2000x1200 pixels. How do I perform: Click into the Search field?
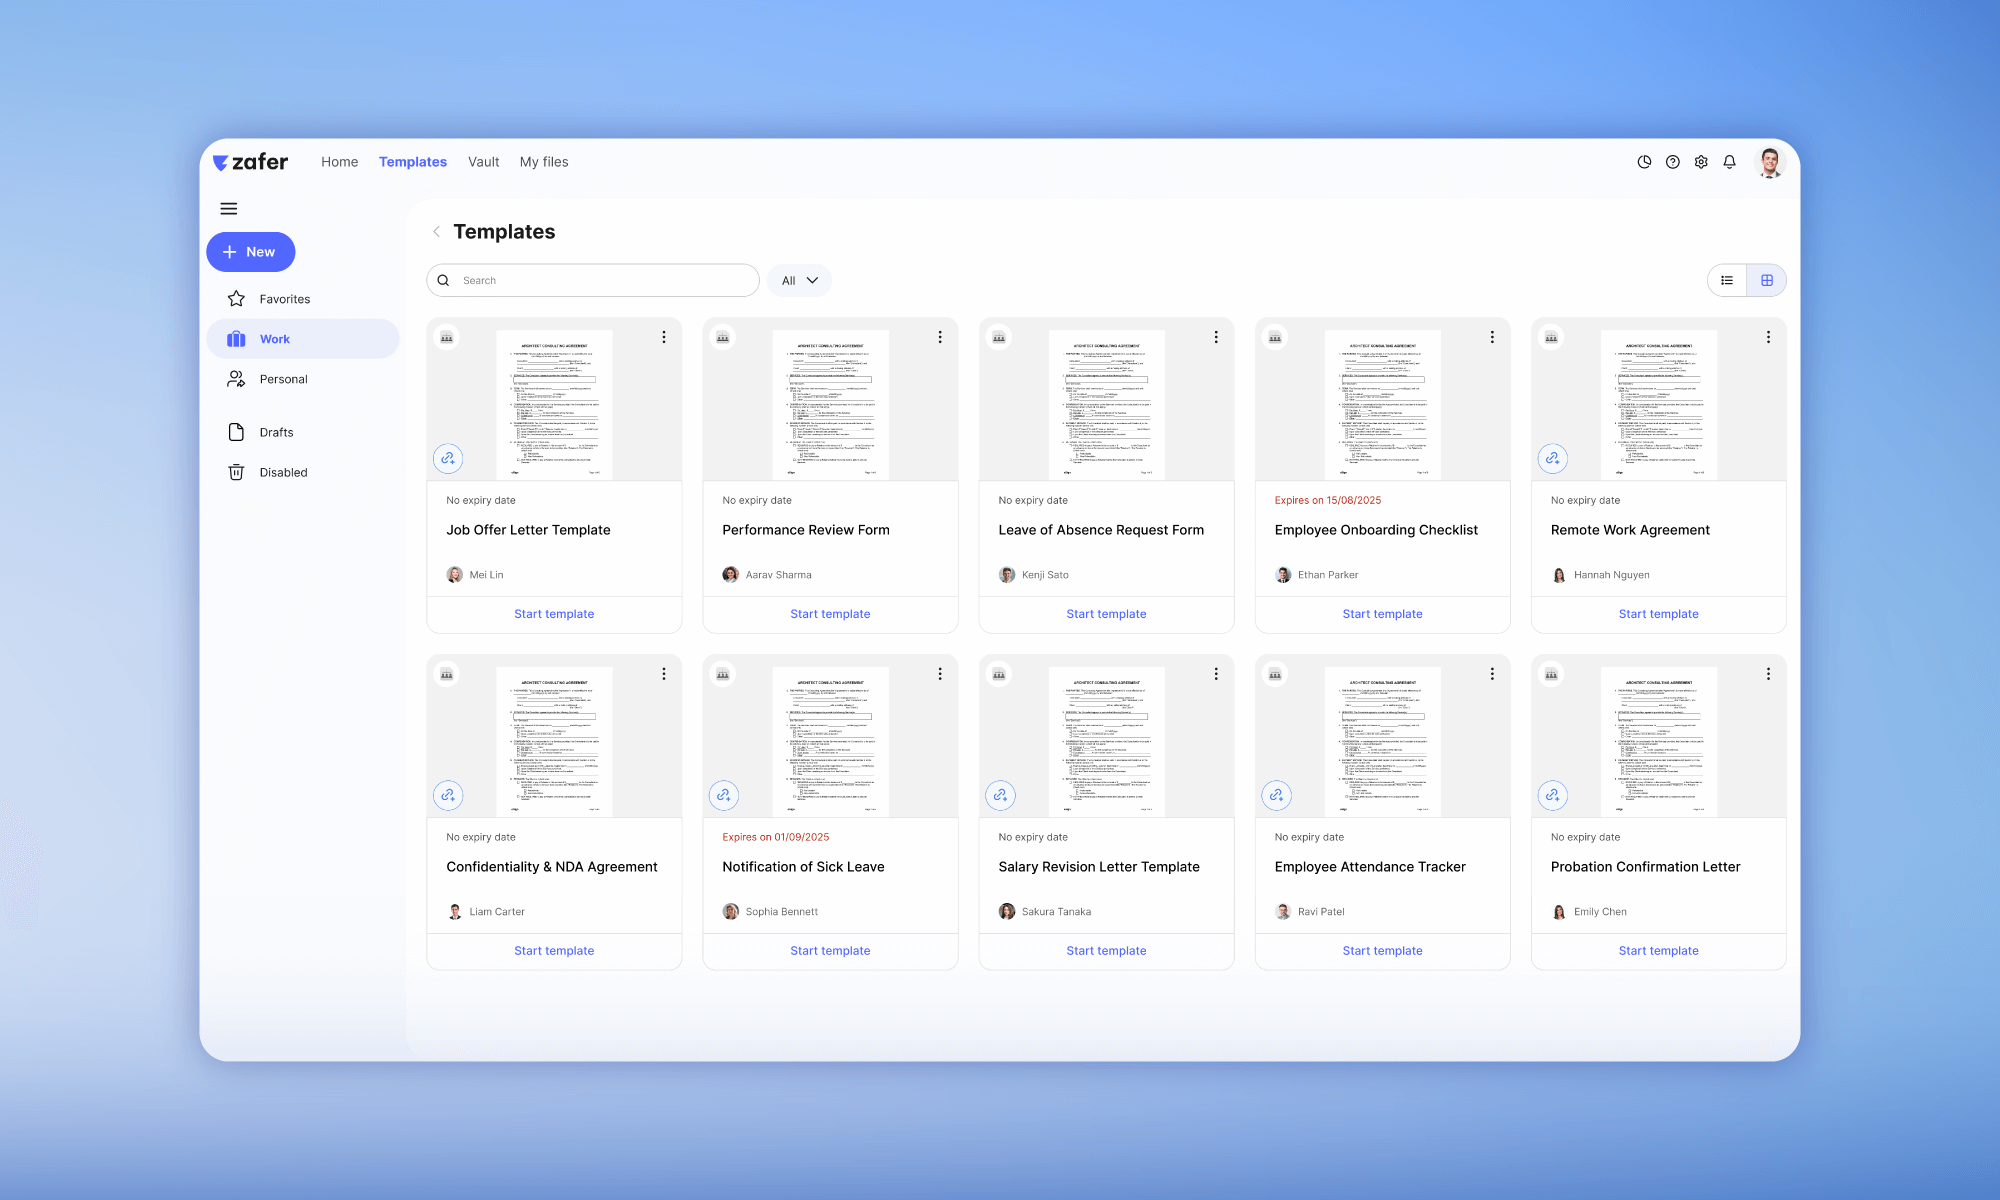593,281
